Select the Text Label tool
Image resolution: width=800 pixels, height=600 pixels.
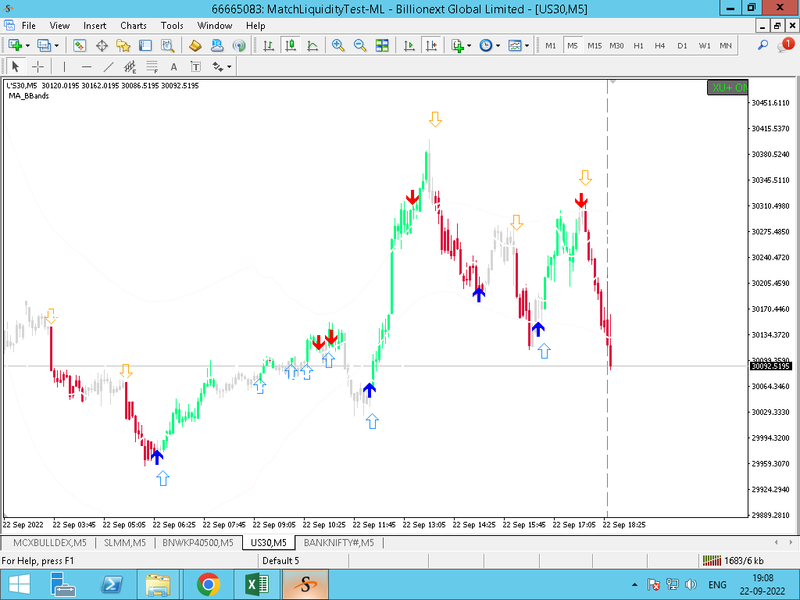[x=196, y=66]
